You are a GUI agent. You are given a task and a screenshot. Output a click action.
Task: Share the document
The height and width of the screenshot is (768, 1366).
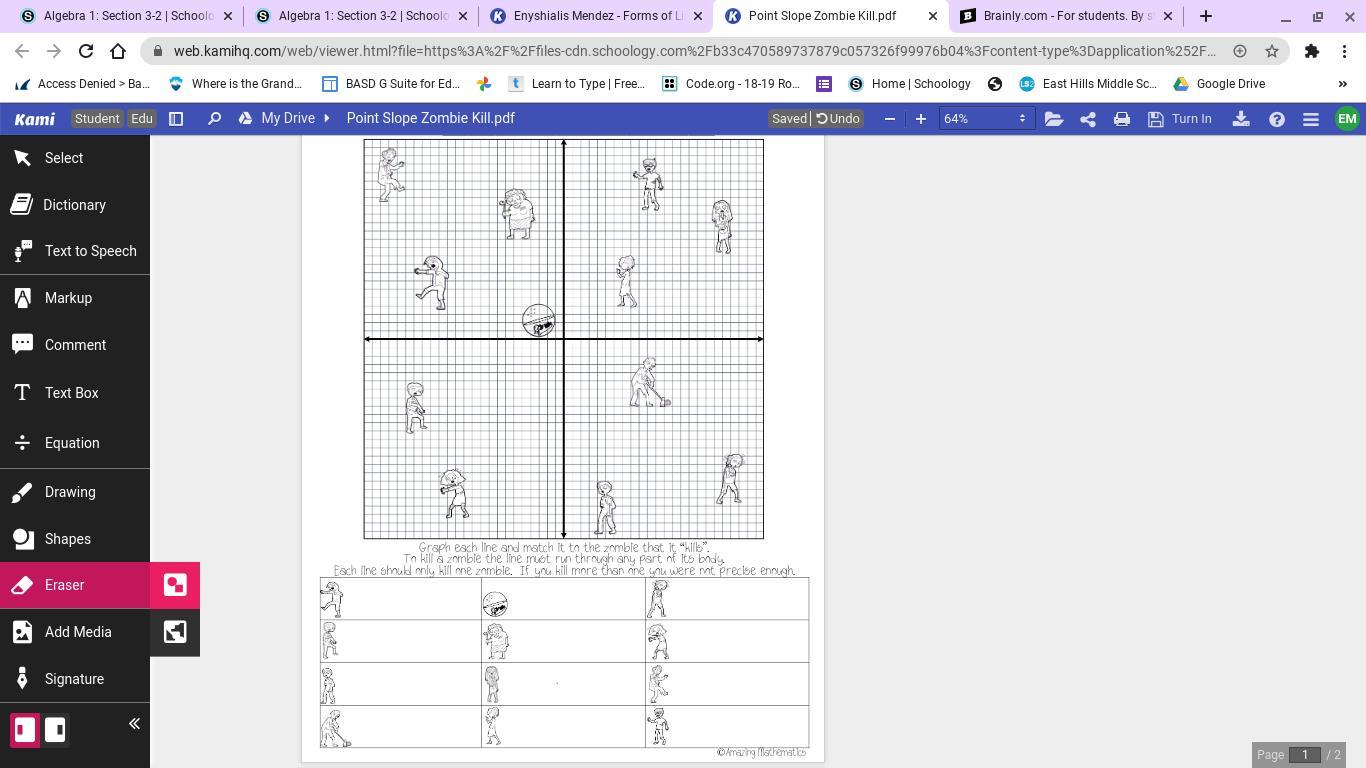1088,118
